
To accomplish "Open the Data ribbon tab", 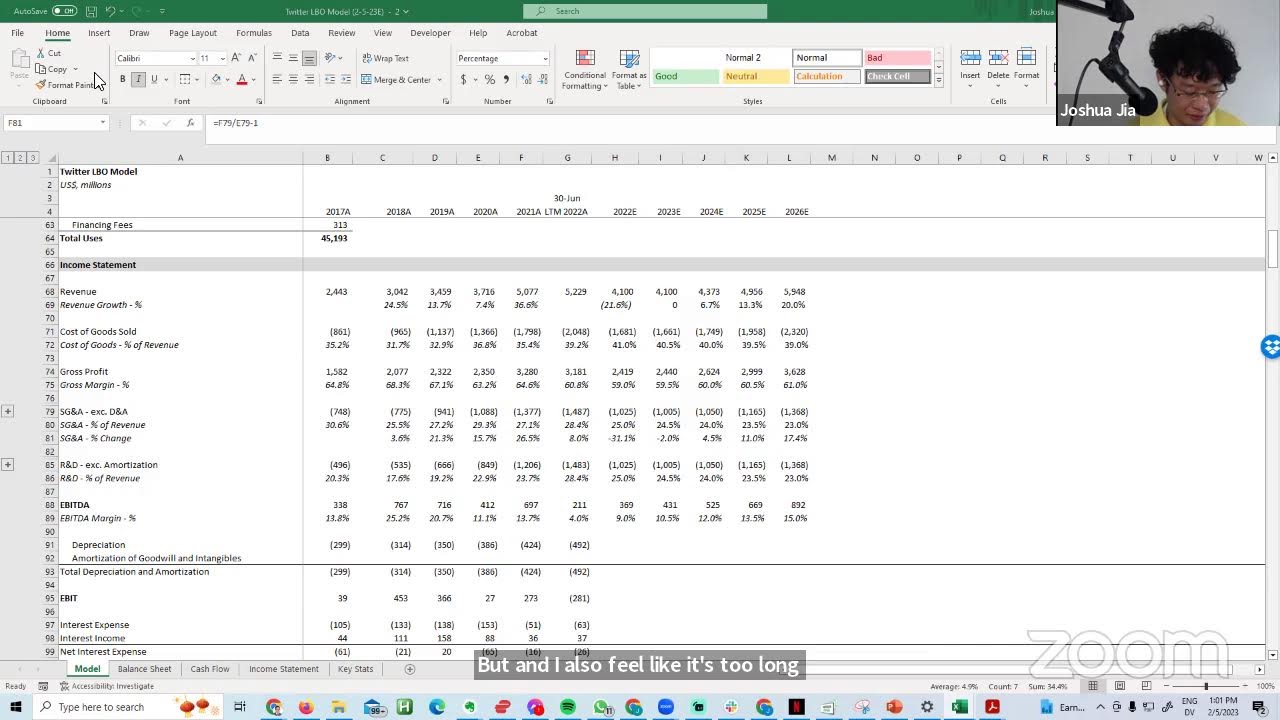I will click(300, 33).
